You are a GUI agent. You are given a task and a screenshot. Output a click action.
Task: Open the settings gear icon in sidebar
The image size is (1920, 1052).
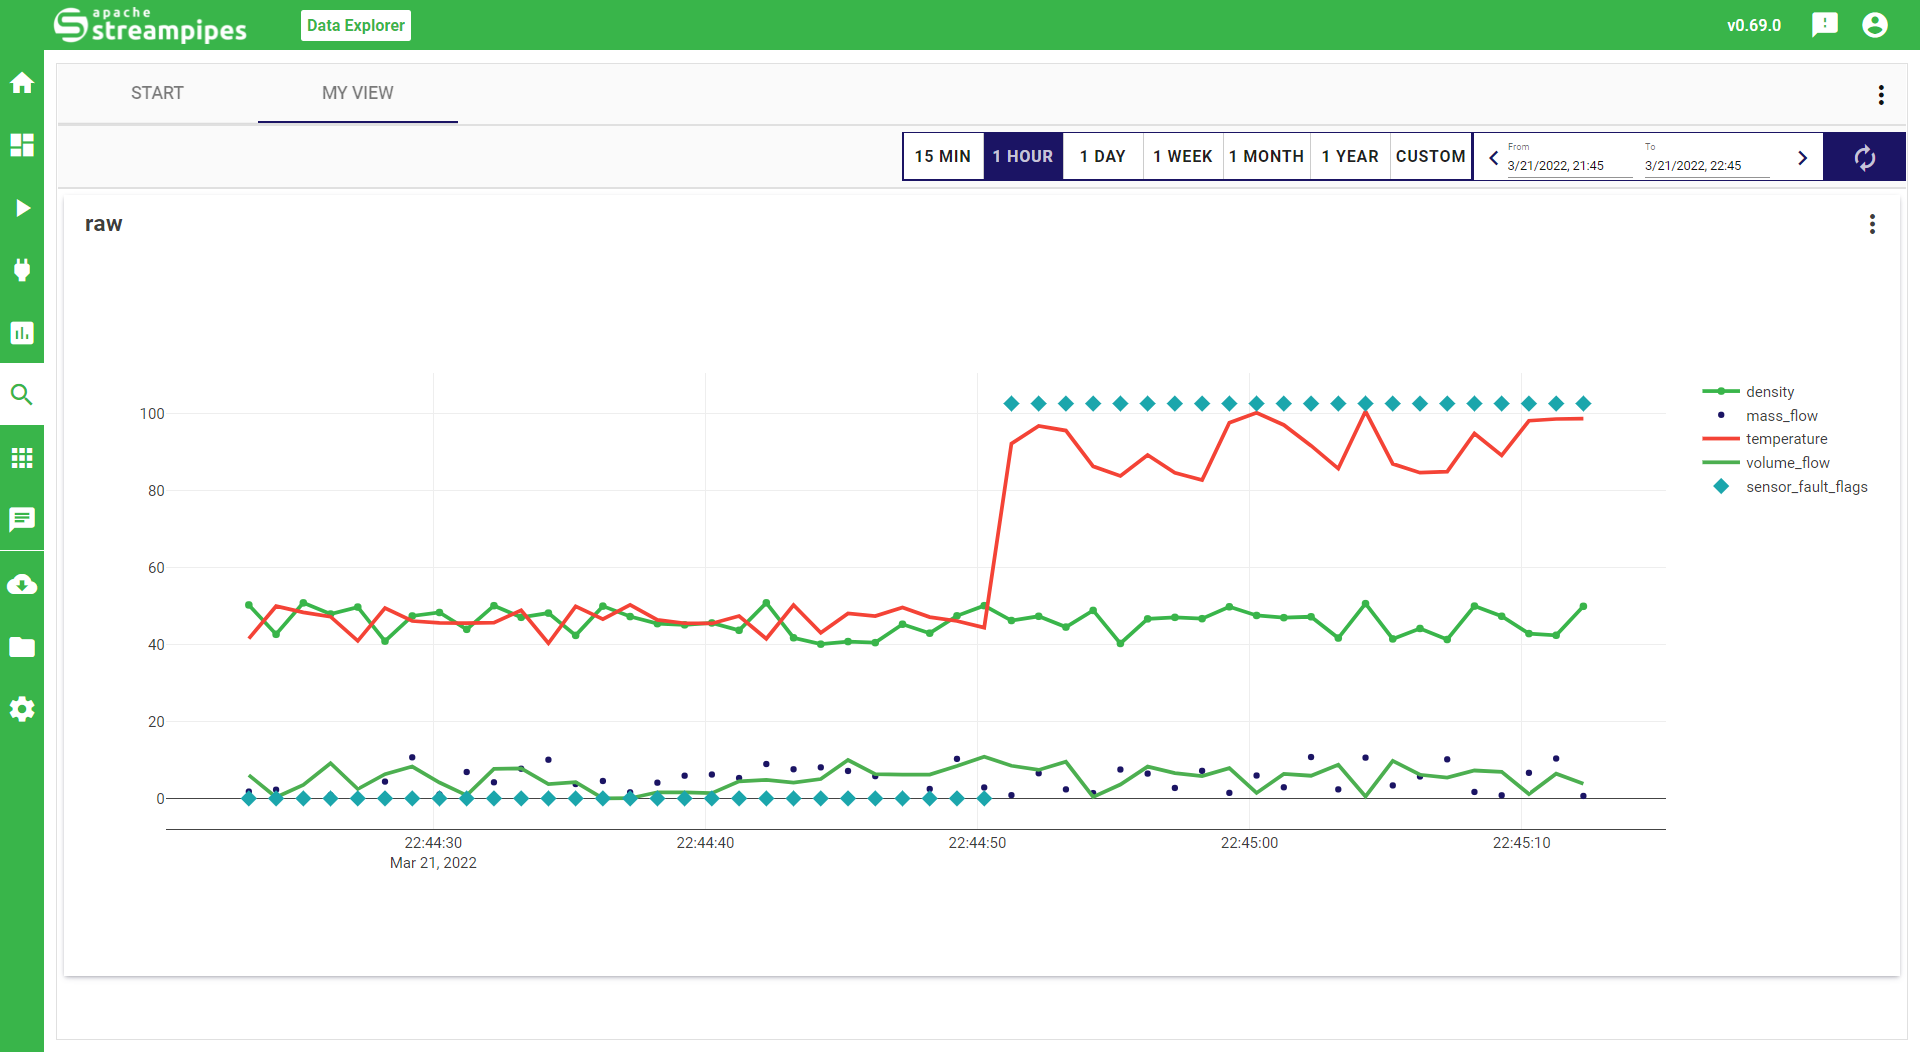point(22,709)
